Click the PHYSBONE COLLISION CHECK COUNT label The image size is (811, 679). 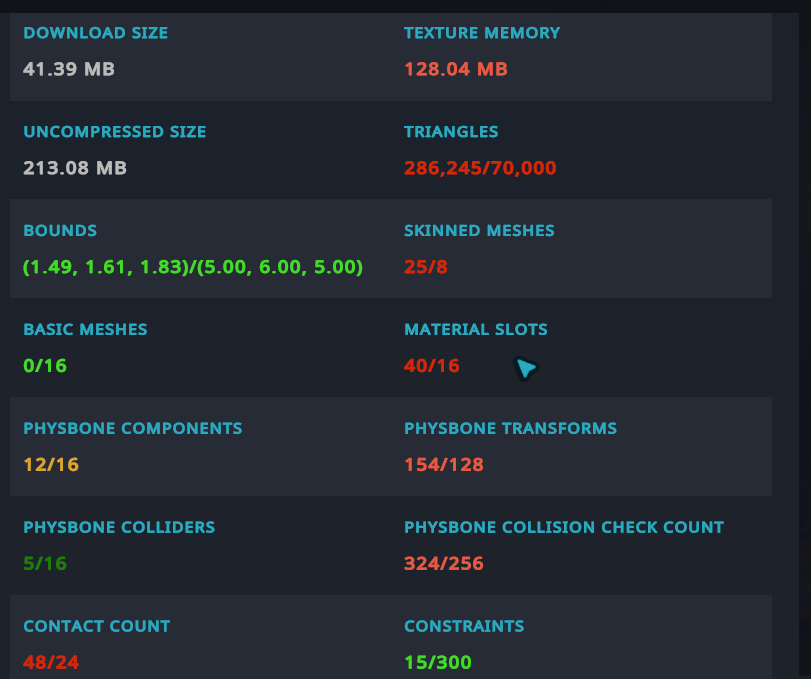pos(564,527)
